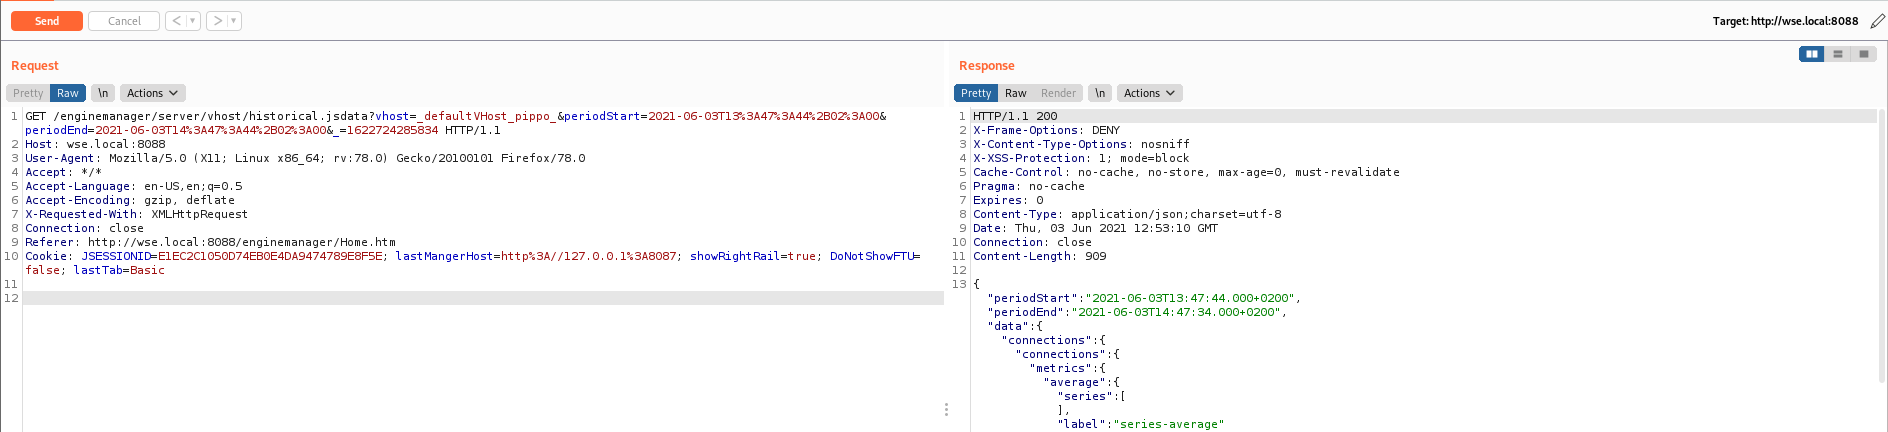This screenshot has width=1888, height=432.
Task: Click the Referer header line
Action: pos(210,242)
